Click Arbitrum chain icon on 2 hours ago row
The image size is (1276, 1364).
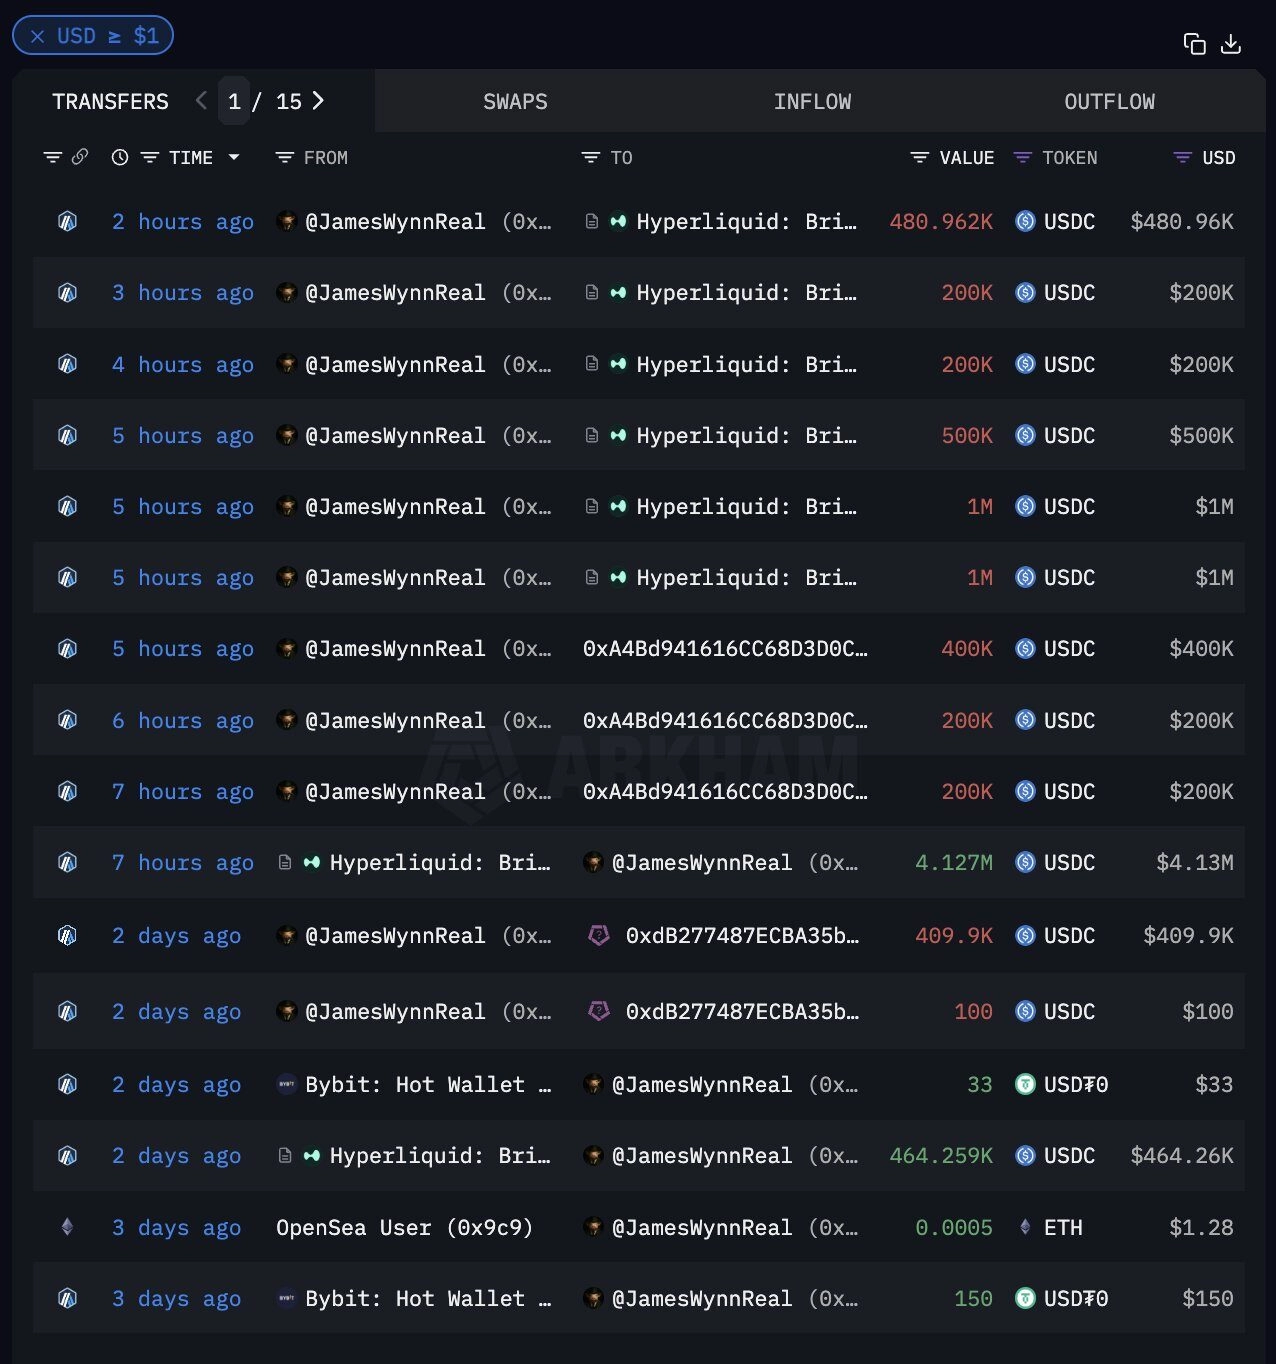click(67, 222)
